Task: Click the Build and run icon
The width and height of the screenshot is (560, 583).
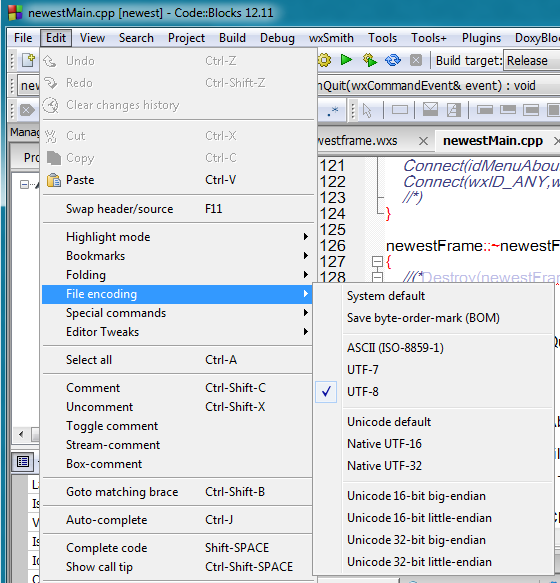Action: [370, 60]
